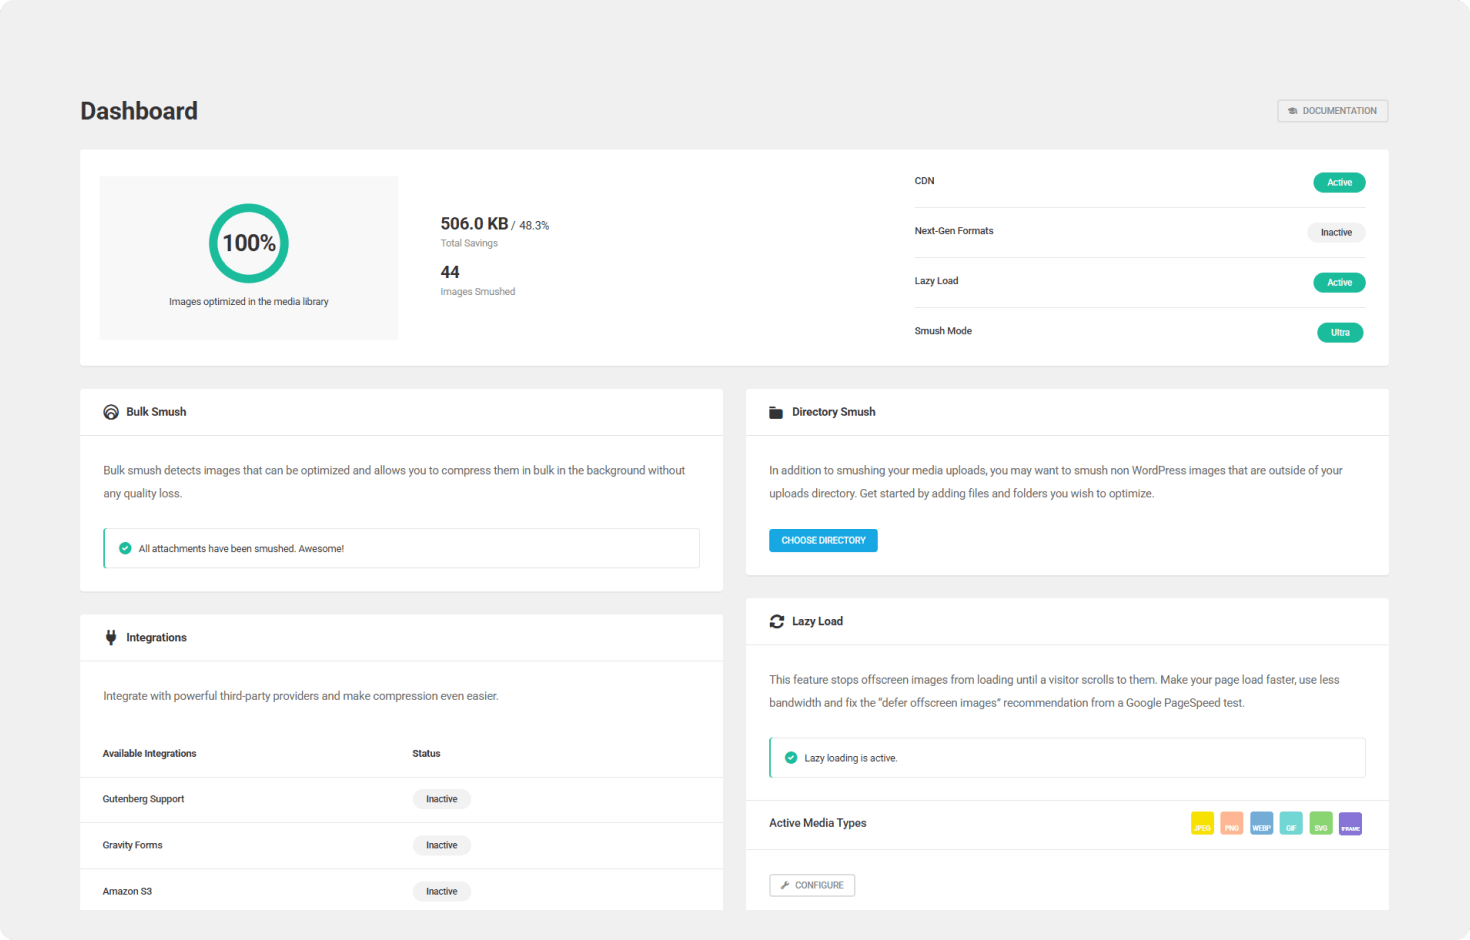Click the Bulk Smush section icon
The height and width of the screenshot is (940, 1470).
(111, 412)
